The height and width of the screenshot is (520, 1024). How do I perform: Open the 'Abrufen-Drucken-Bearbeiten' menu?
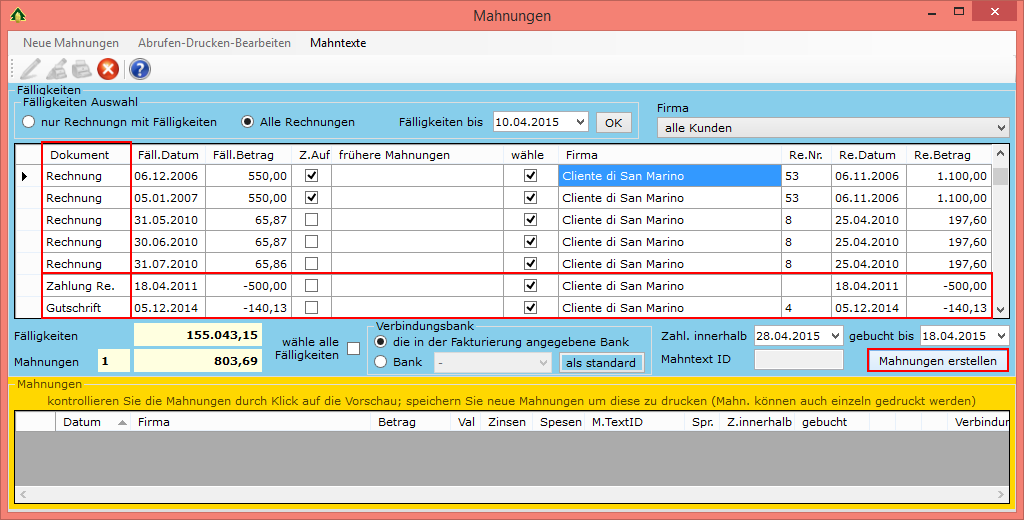pos(214,43)
